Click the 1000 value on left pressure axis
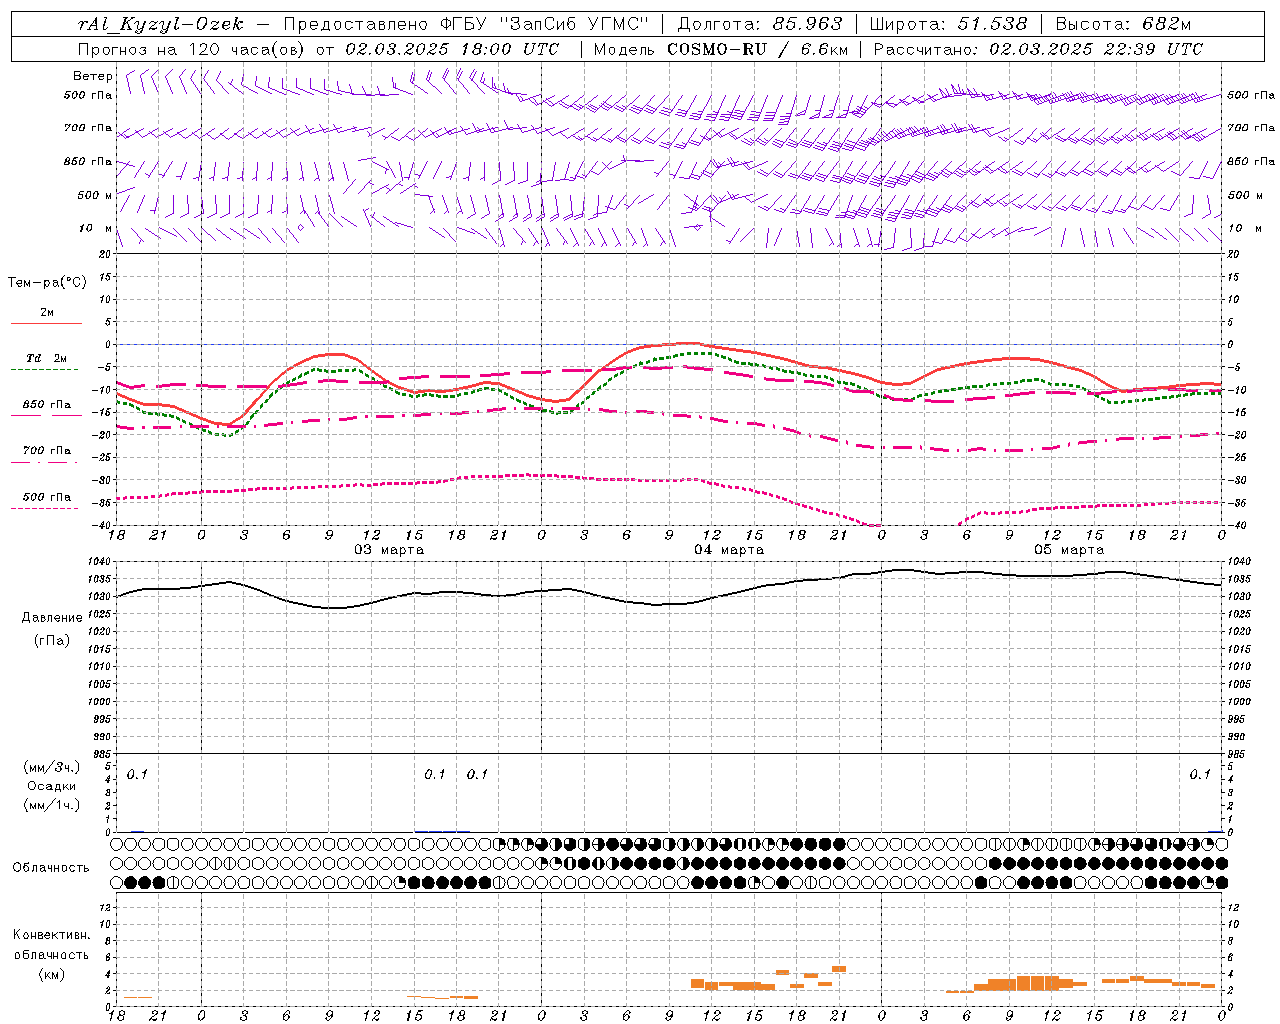 100,702
